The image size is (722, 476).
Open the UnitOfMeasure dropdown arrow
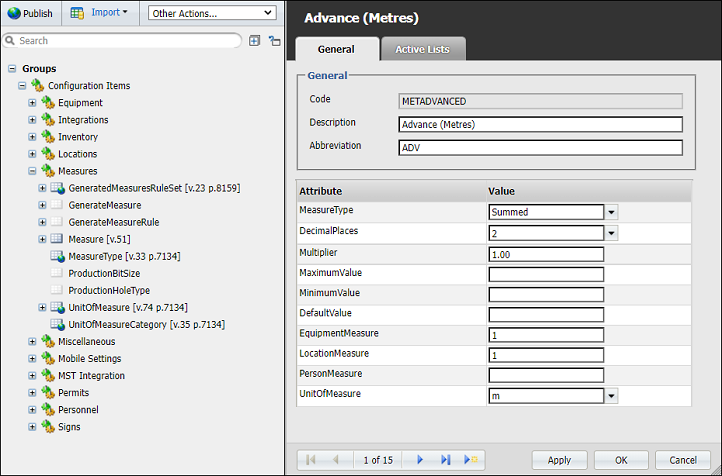(611, 396)
